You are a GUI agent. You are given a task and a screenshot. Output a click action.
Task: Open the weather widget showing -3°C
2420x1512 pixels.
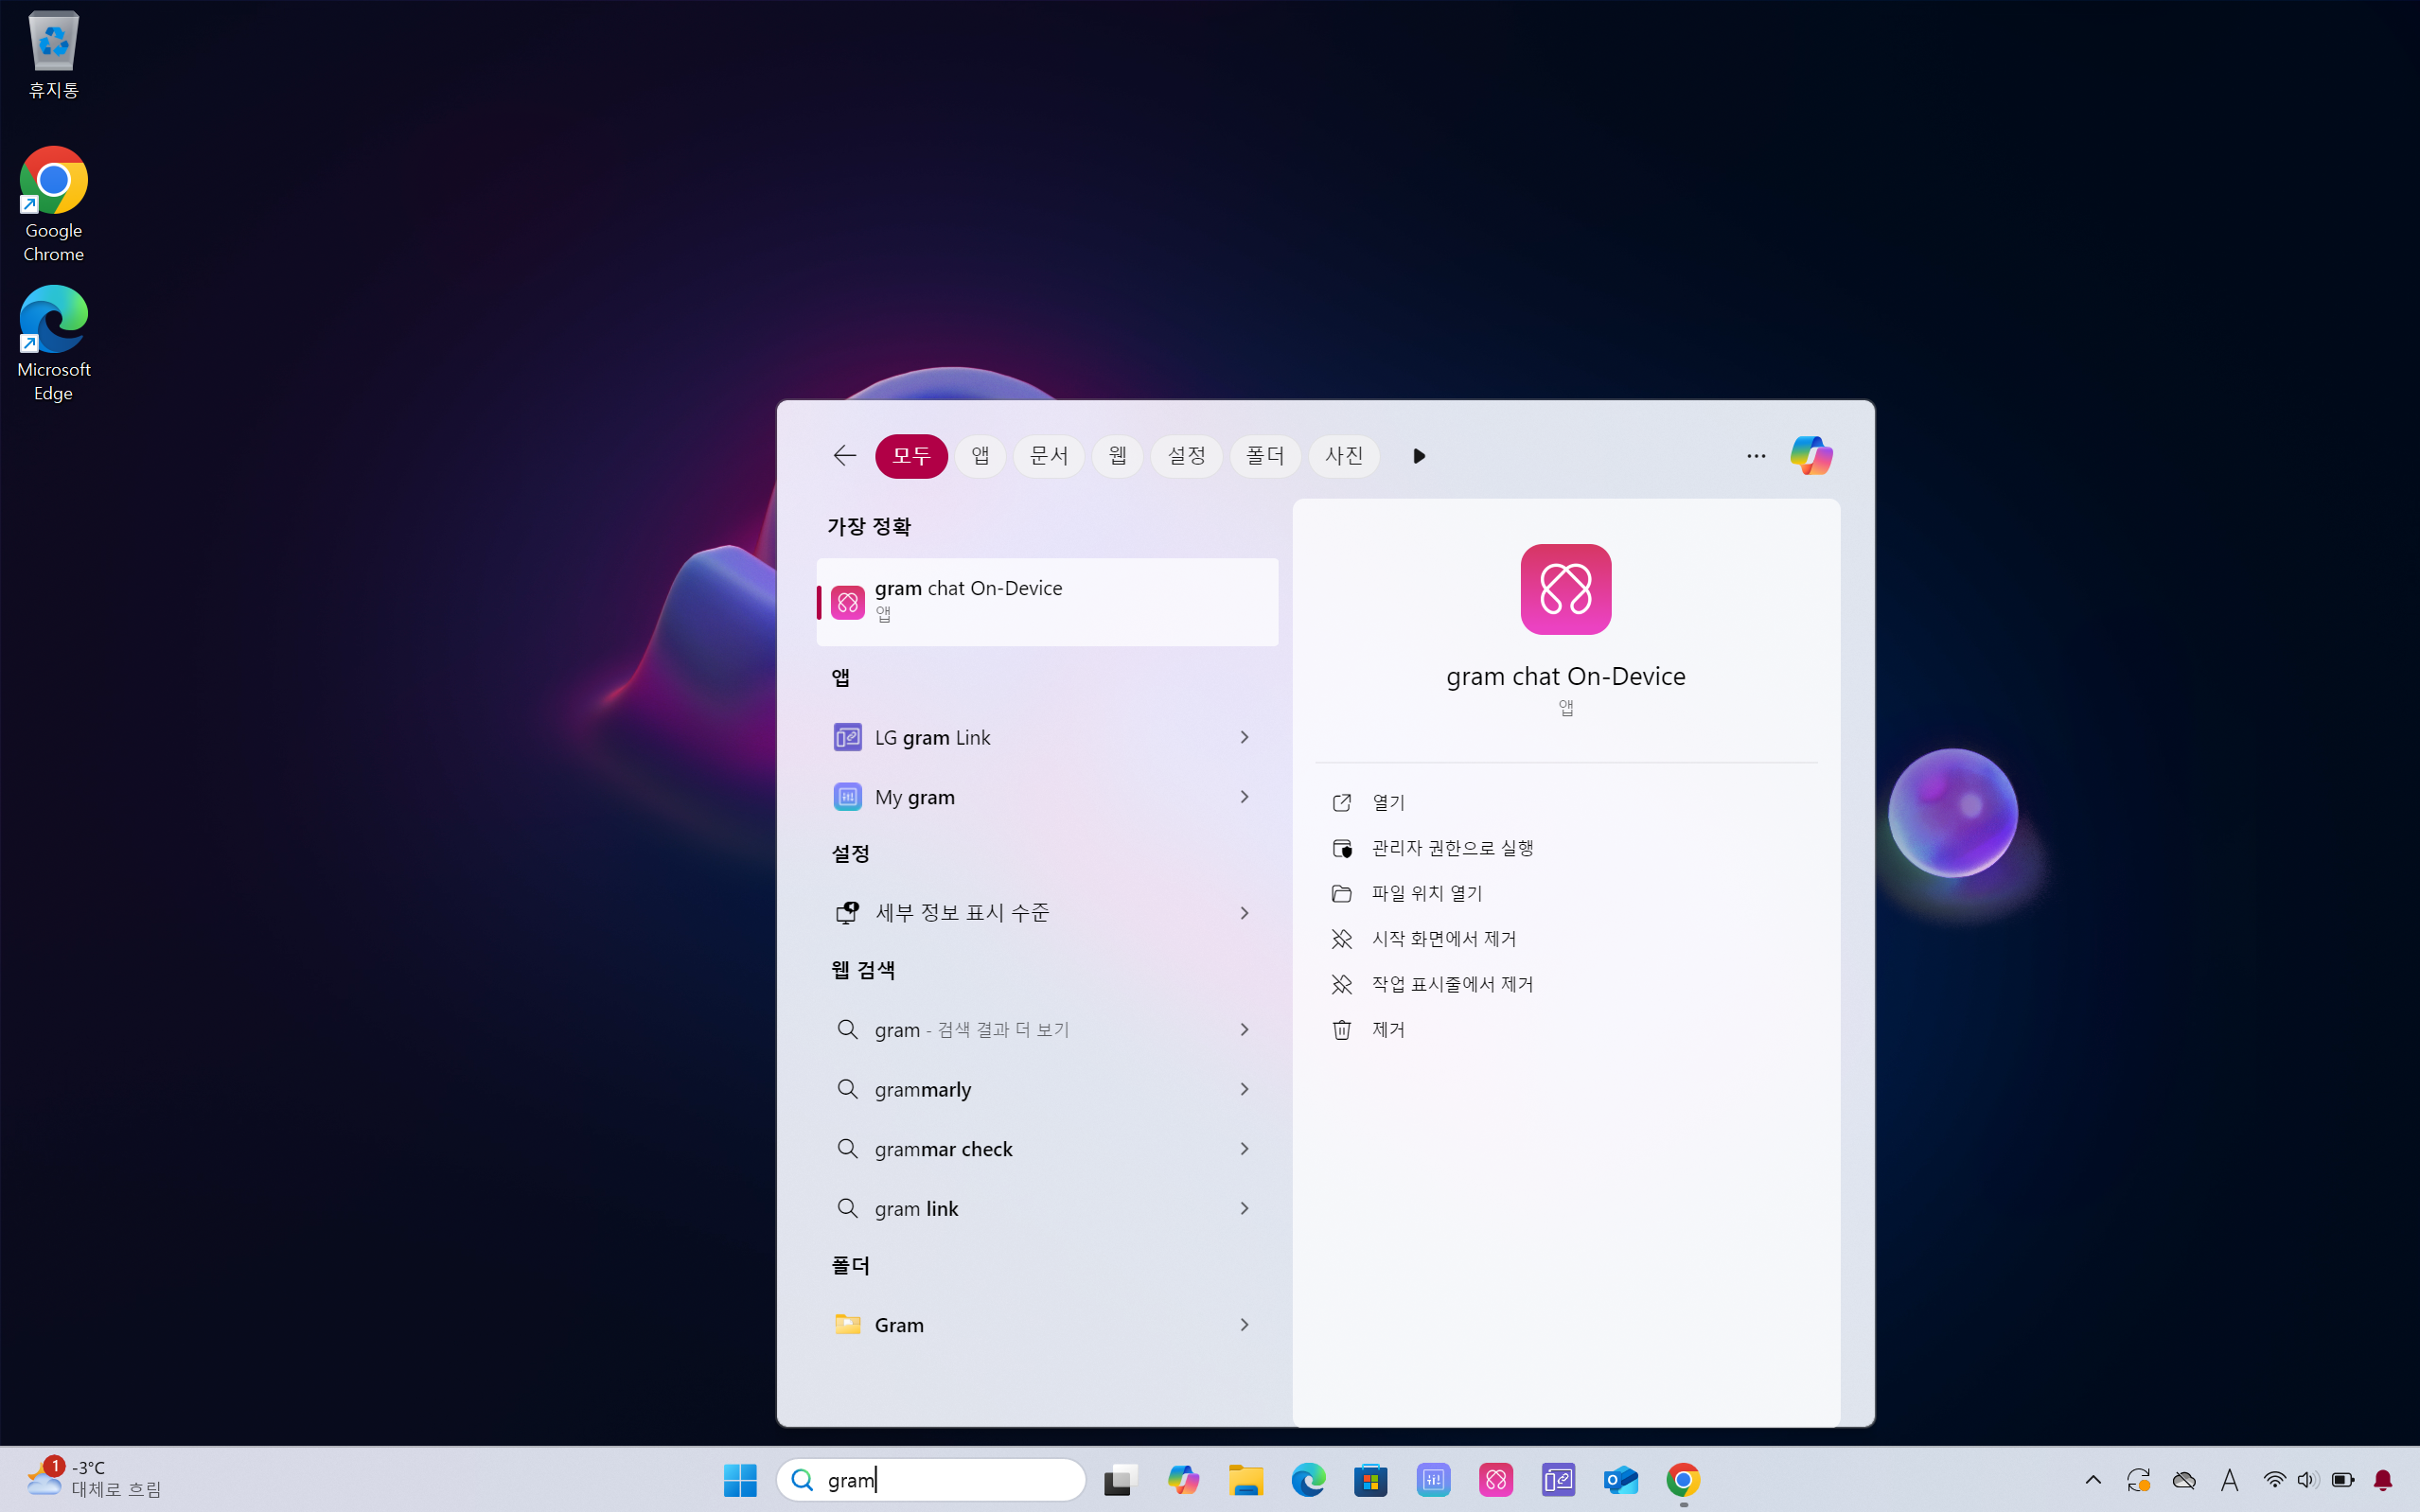[x=94, y=1478]
